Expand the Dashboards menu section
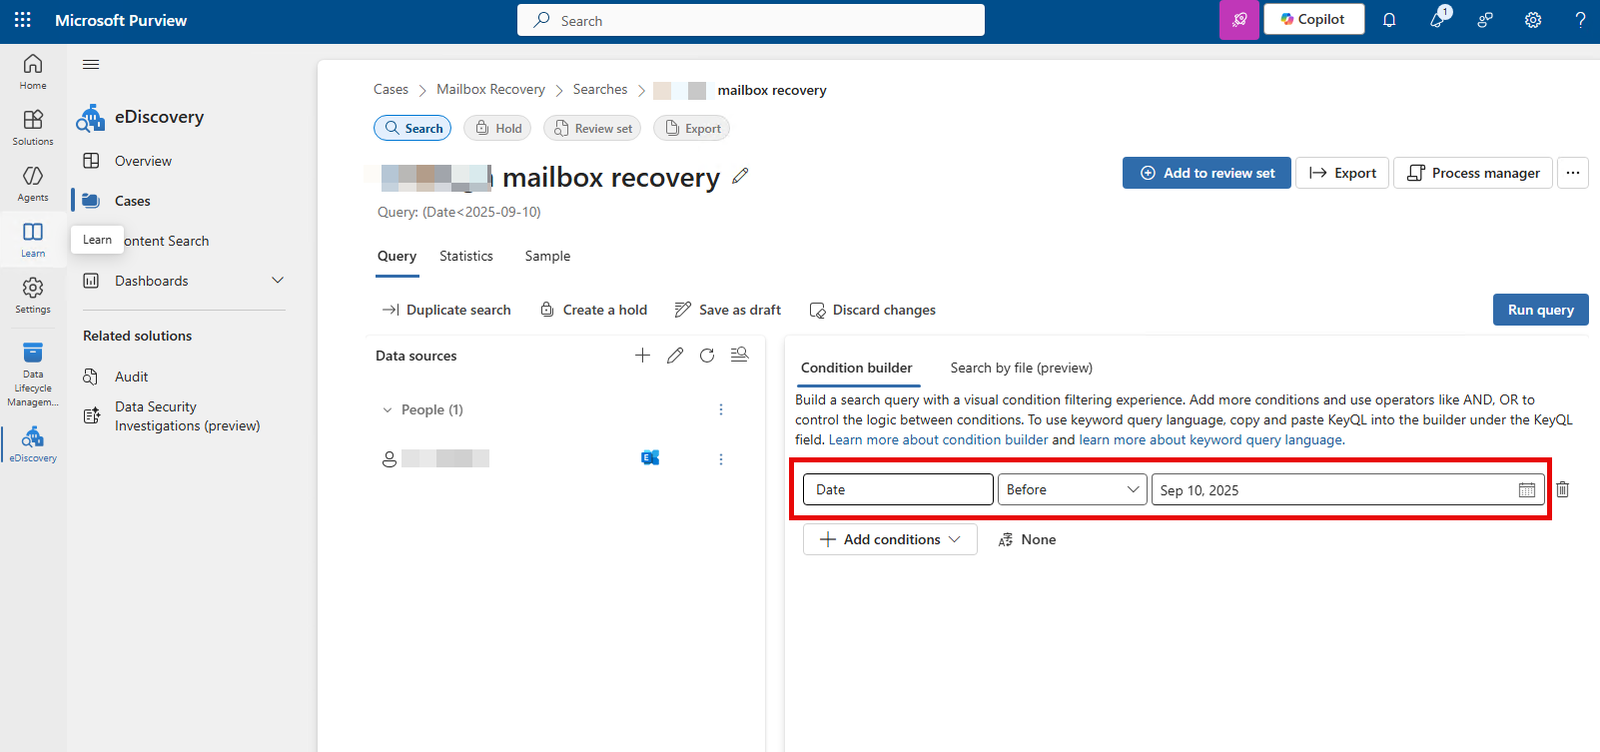Image resolution: width=1600 pixels, height=752 pixels. (x=278, y=281)
